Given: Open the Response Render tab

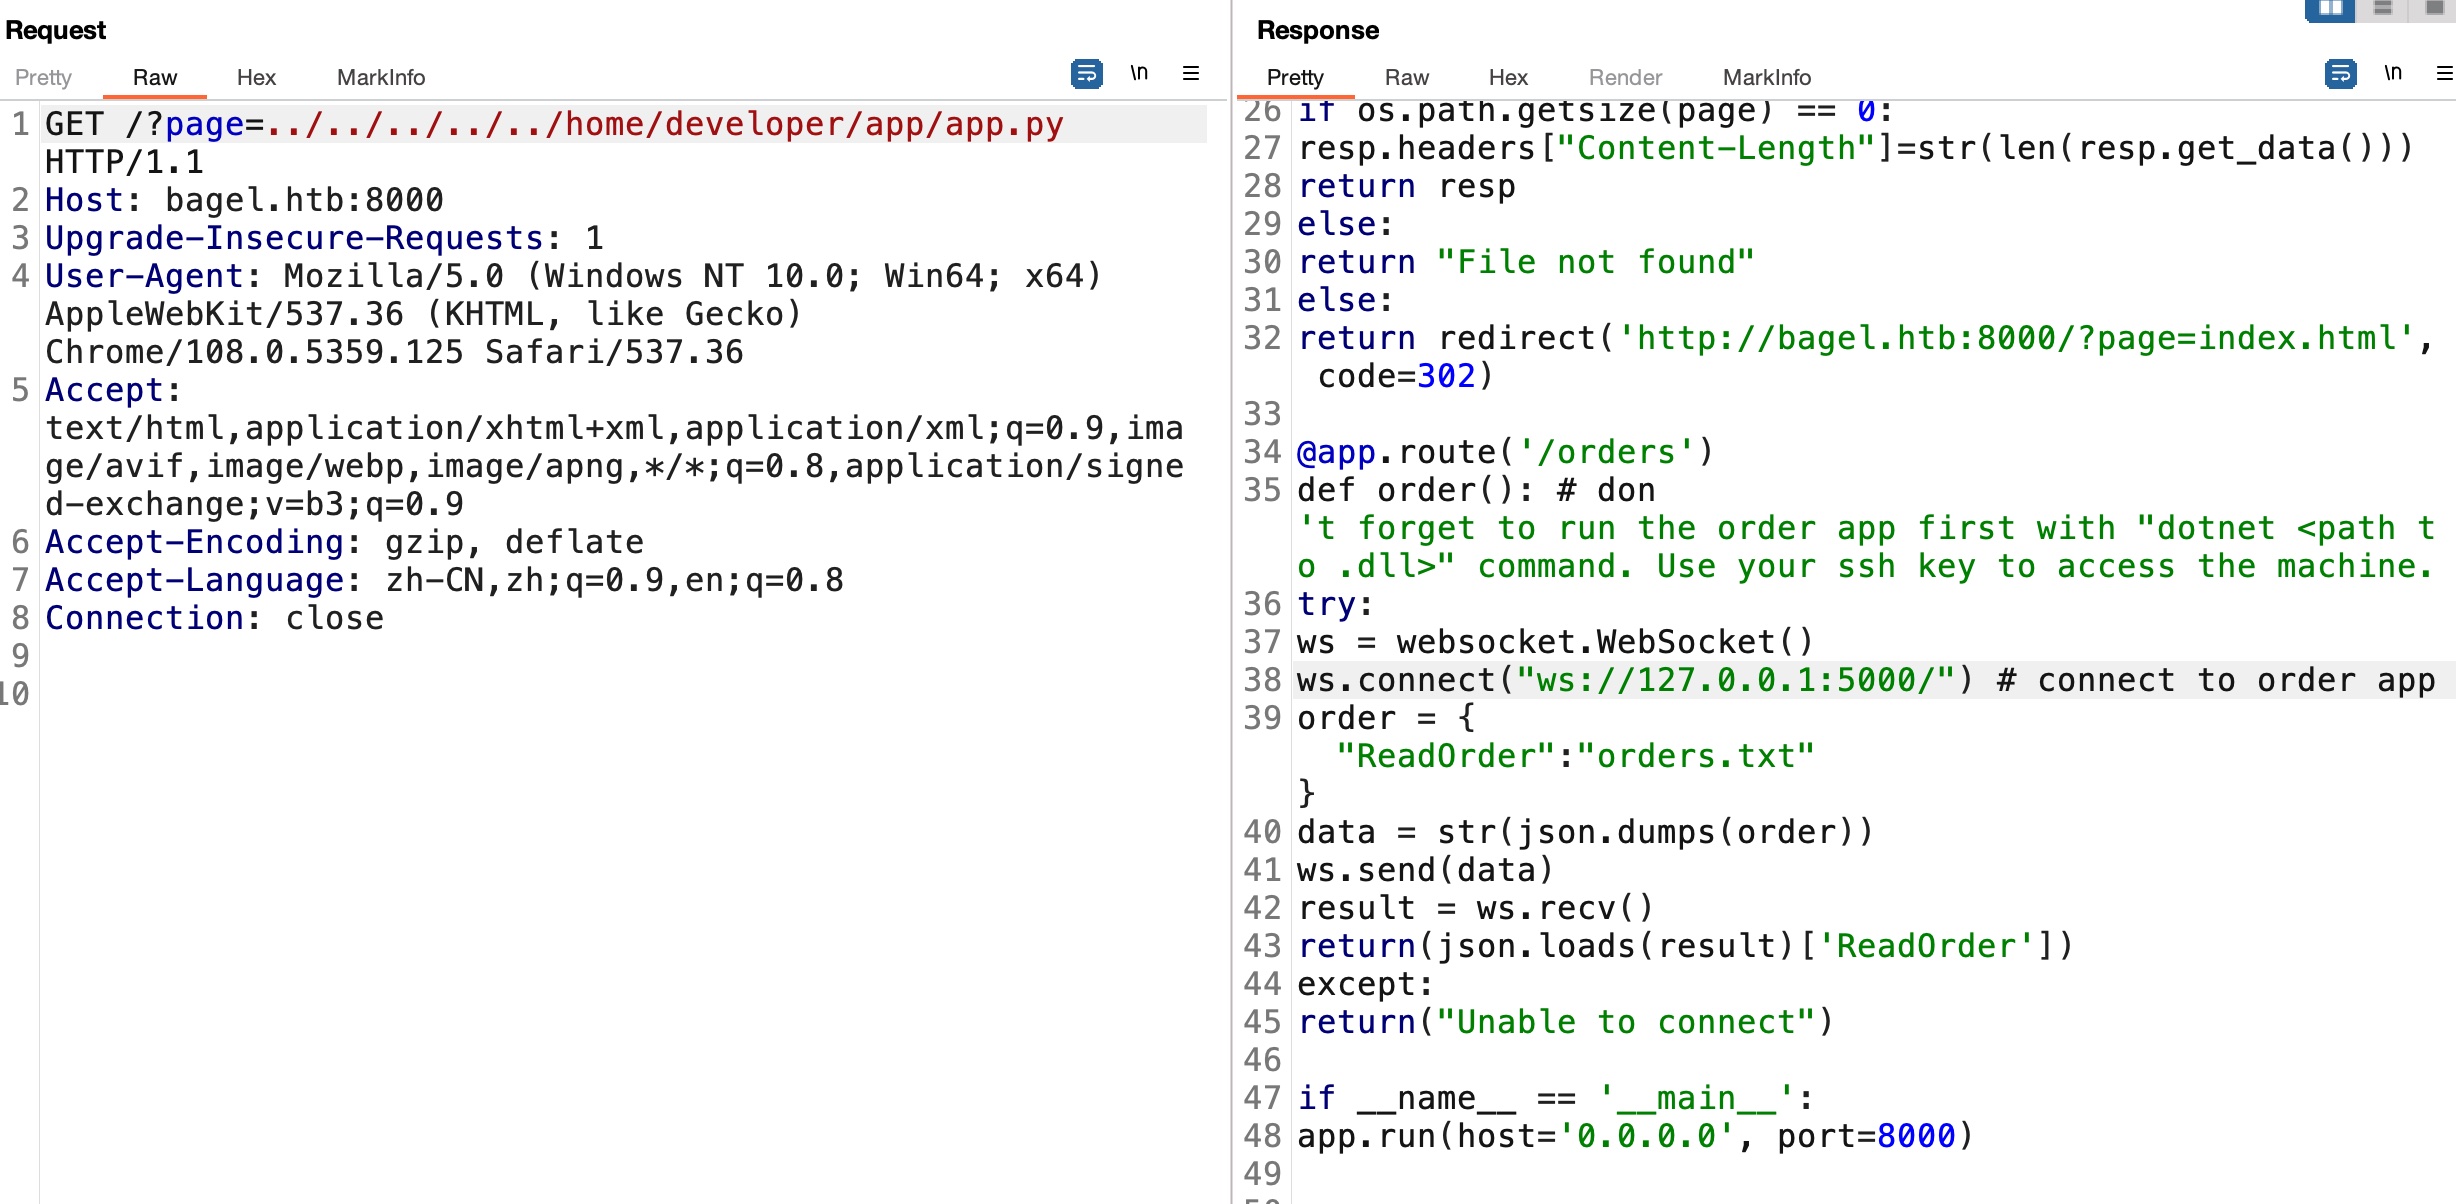Looking at the screenshot, I should click(x=1625, y=77).
